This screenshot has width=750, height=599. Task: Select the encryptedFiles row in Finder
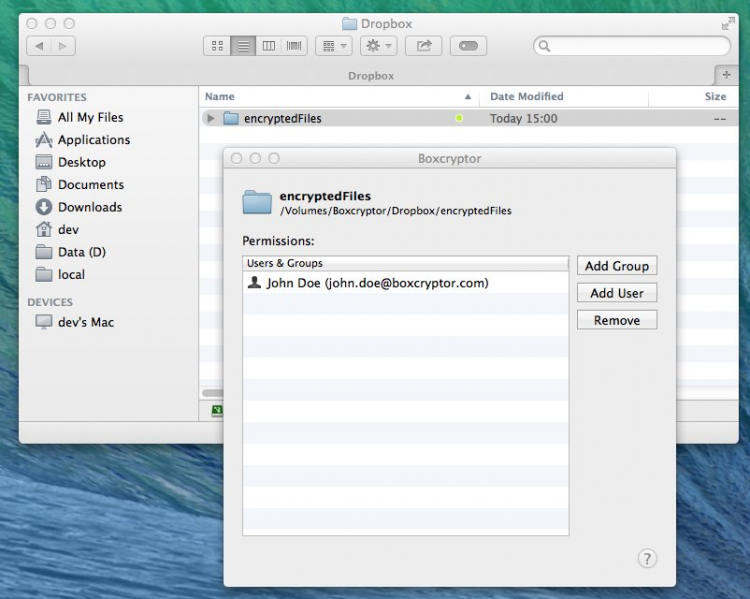tap(469, 118)
